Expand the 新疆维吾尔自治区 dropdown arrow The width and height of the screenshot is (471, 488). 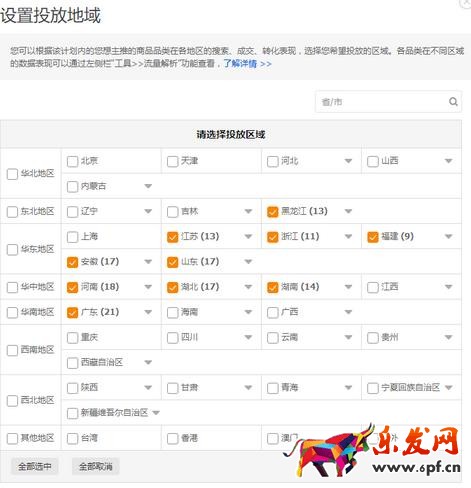(156, 413)
